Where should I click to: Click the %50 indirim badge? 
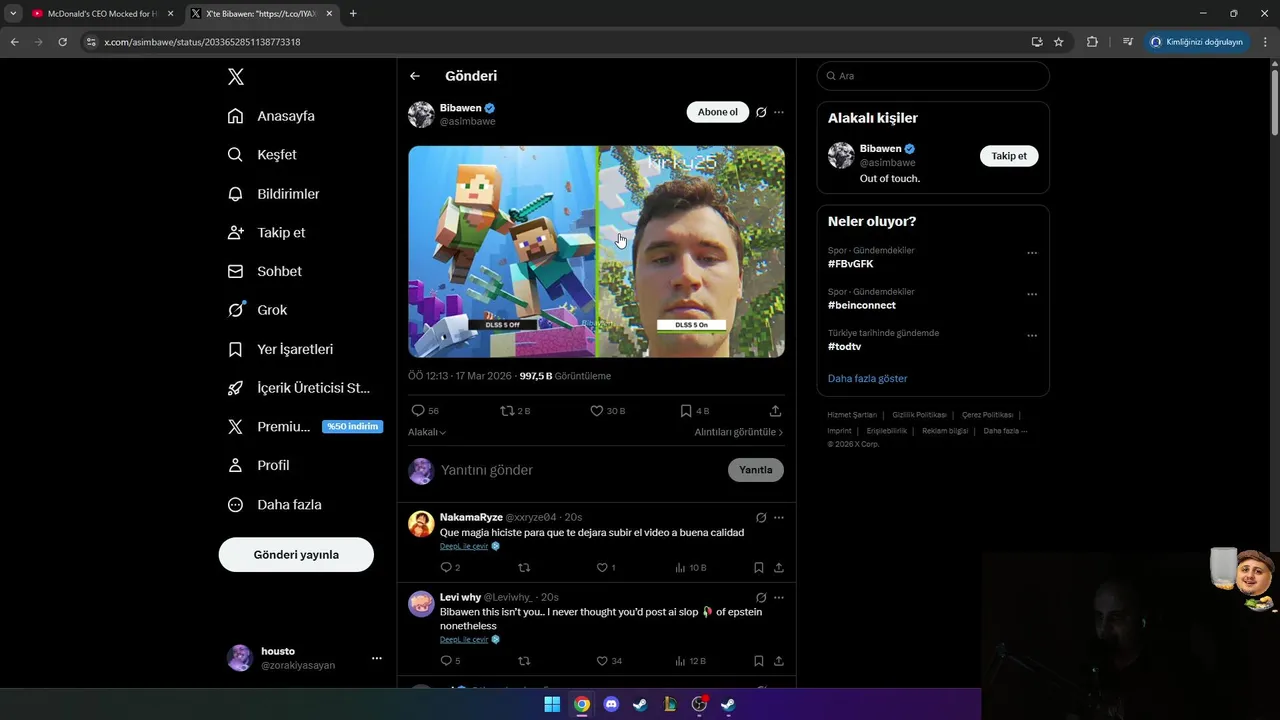click(x=352, y=427)
